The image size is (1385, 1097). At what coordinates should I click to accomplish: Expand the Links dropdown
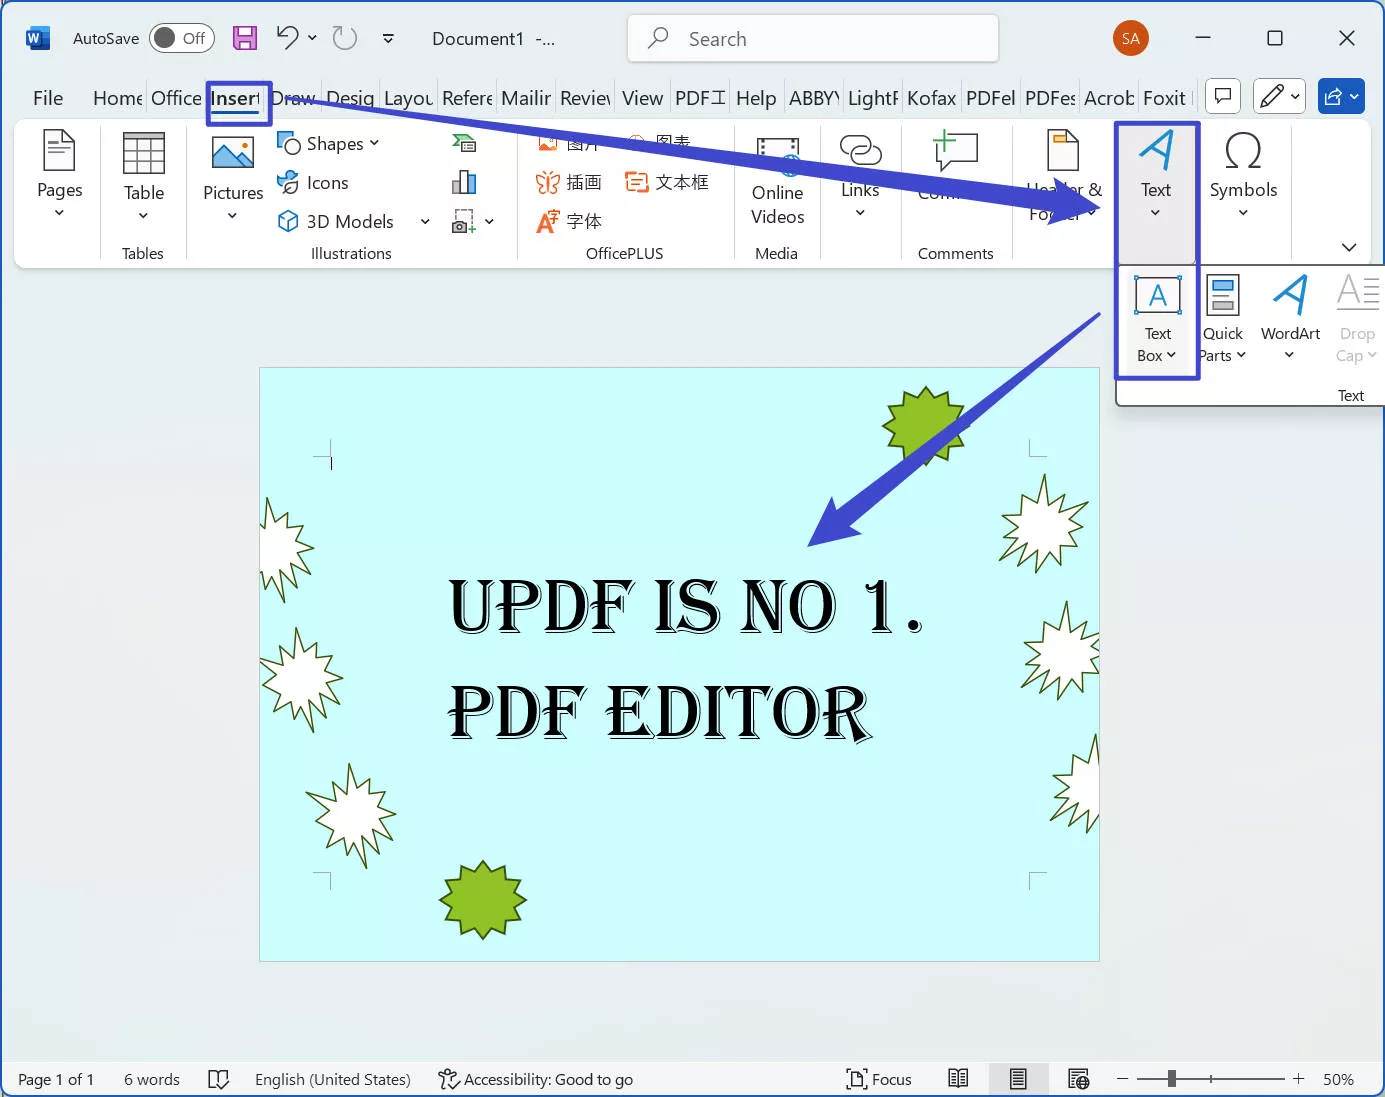(x=860, y=212)
